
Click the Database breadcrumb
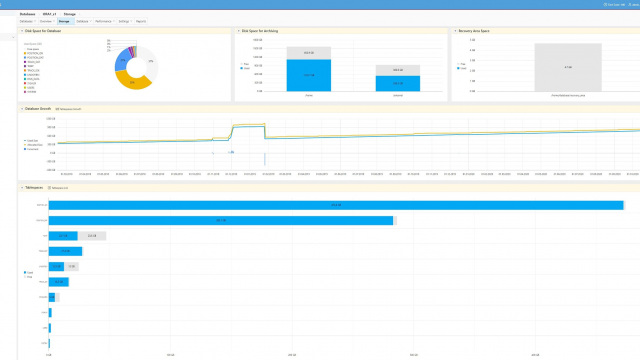pos(27,14)
